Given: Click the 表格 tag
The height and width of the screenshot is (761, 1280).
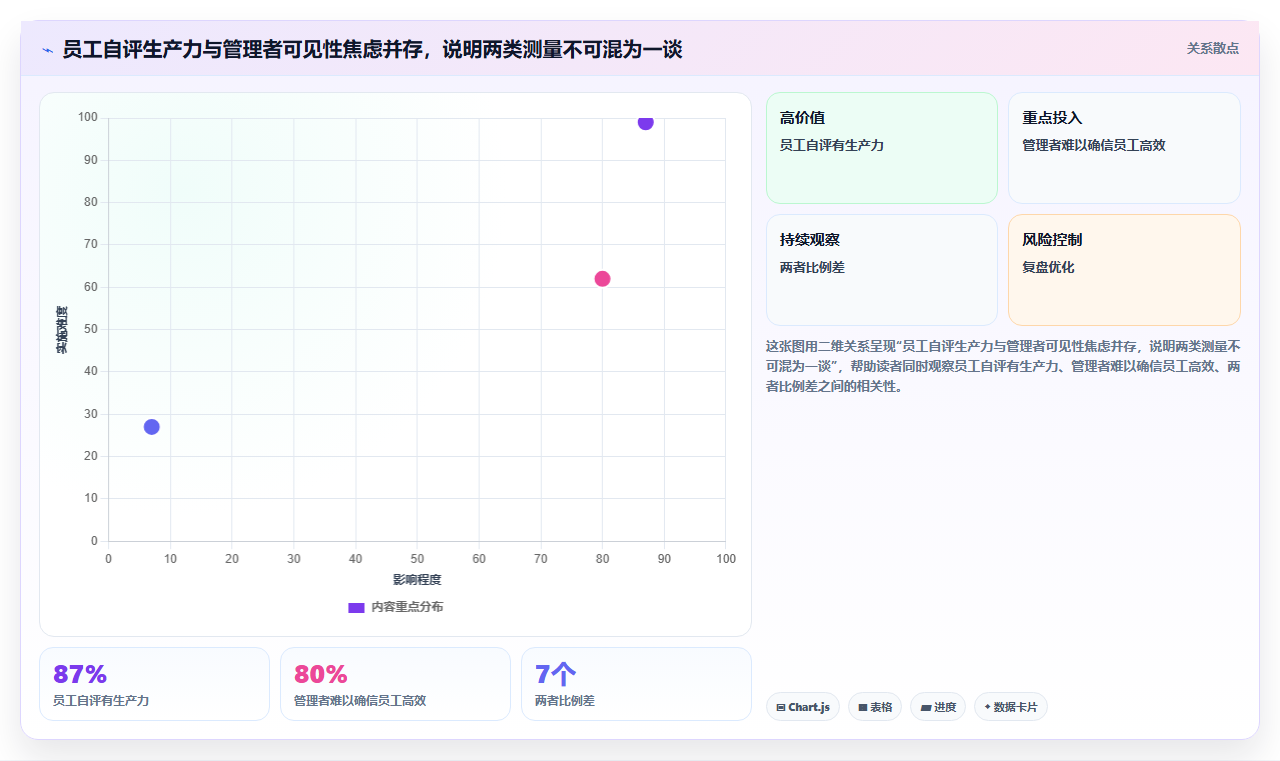Looking at the screenshot, I should 875,707.
